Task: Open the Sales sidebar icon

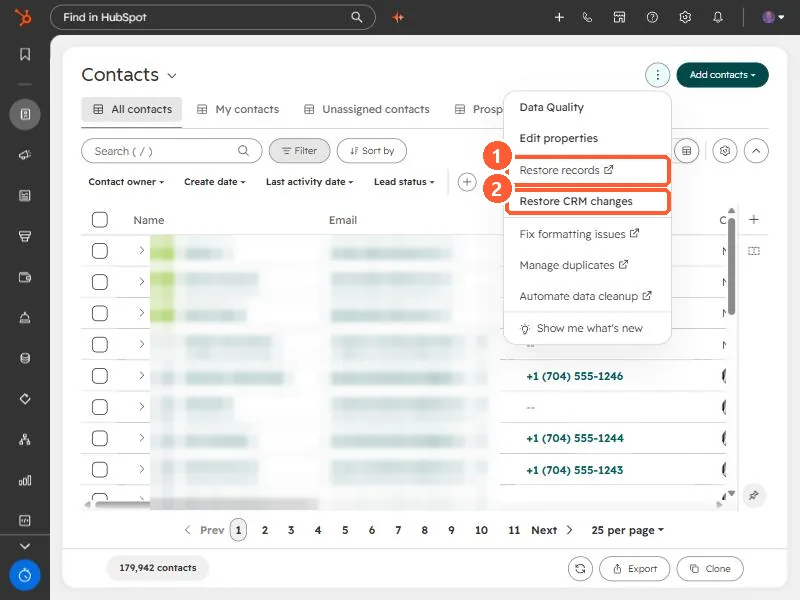Action: (24, 236)
